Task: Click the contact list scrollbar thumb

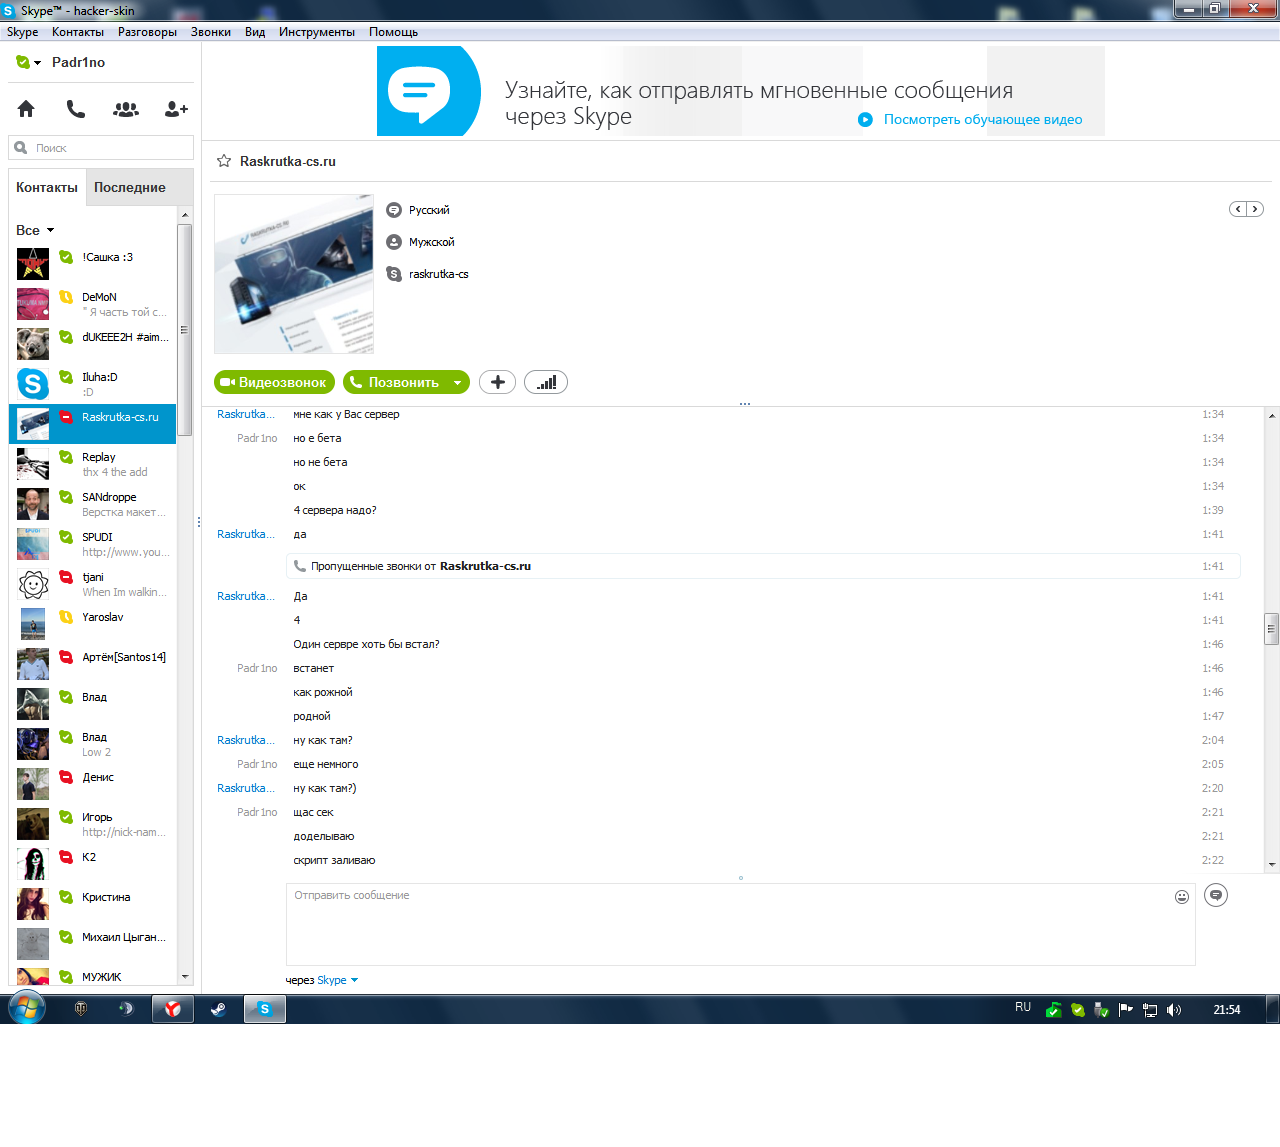Action: 184,330
